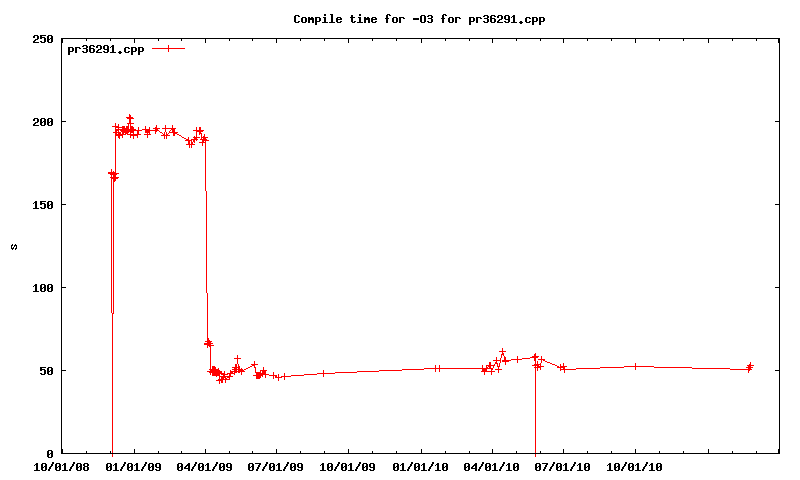800x480 pixels.
Task: Click the 07/01/10 x-axis date label
Action: pos(564,465)
